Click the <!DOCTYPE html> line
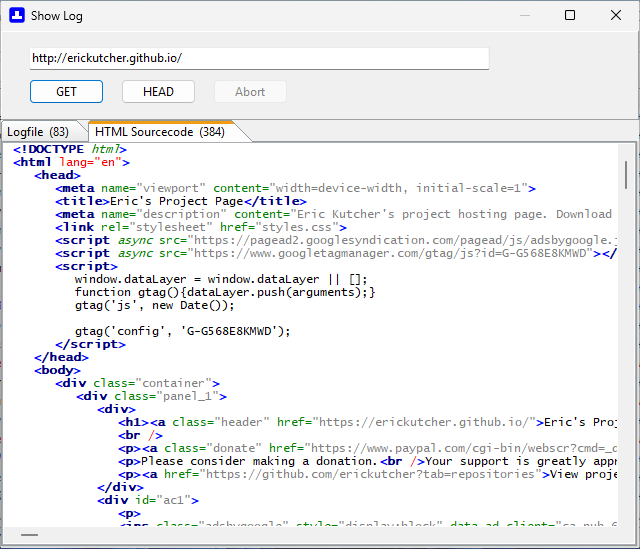This screenshot has width=640, height=549. pos(70,149)
